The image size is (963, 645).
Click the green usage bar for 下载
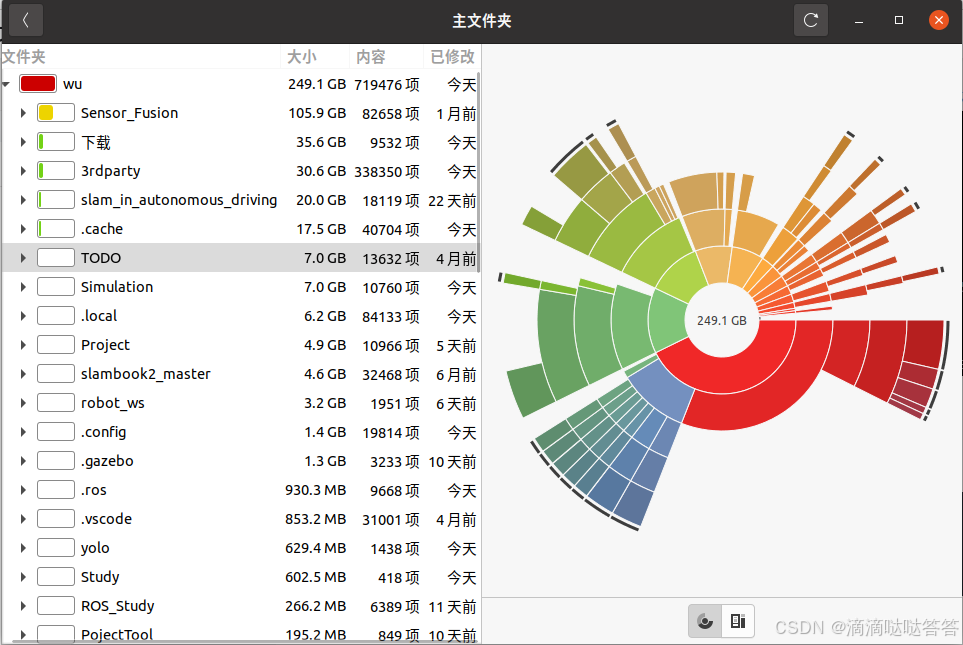point(55,142)
